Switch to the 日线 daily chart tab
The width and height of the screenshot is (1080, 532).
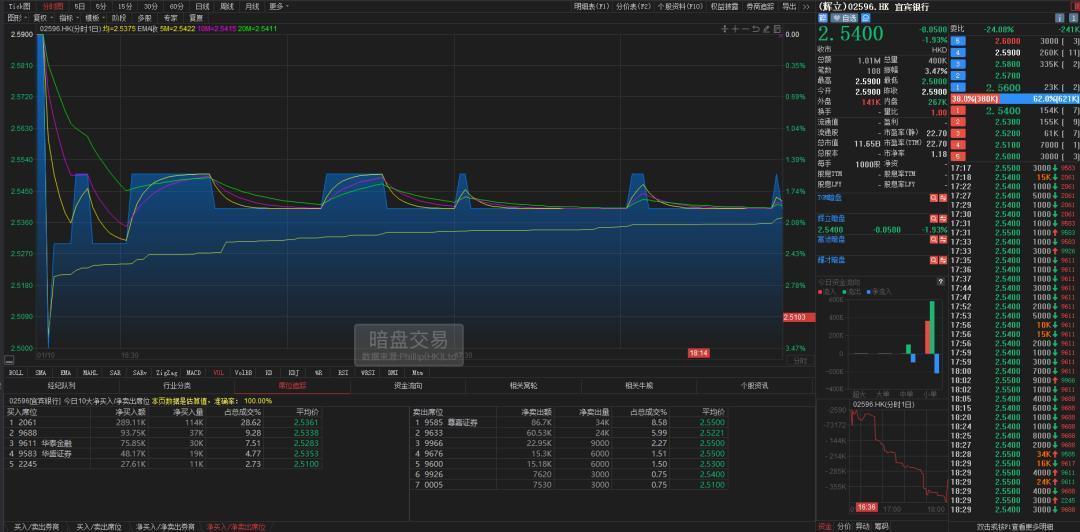pyautogui.click(x=202, y=6)
